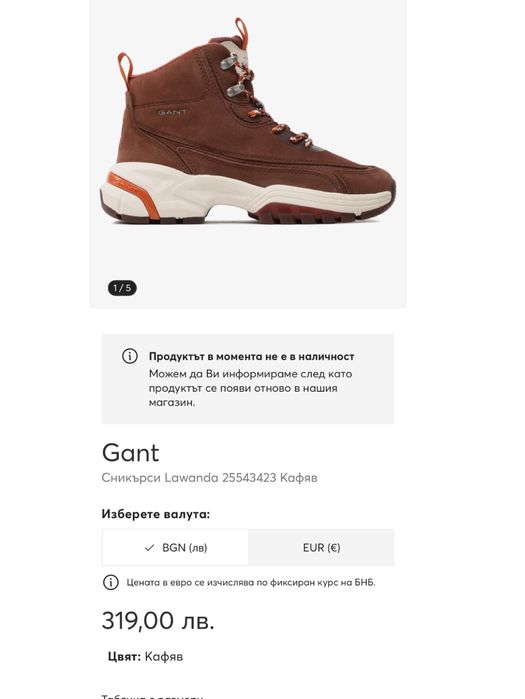Open the Gant brand link
Image resolution: width=525 pixels, height=699 pixels.
pyautogui.click(x=130, y=452)
